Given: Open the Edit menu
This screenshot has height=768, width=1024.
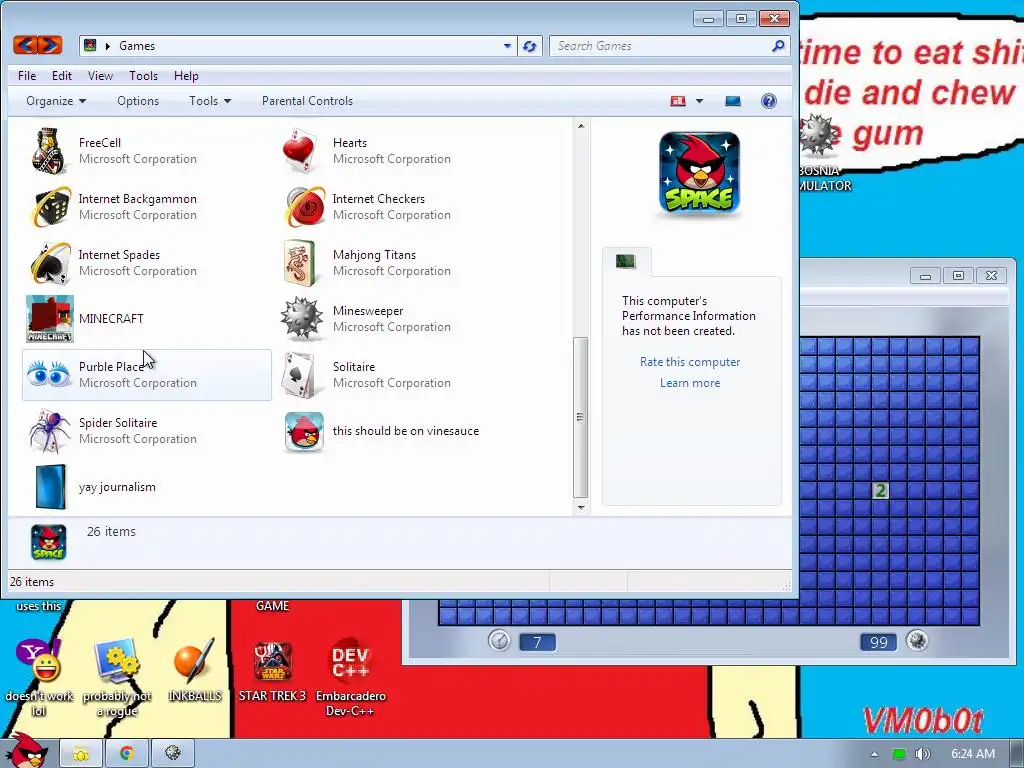Looking at the screenshot, I should pyautogui.click(x=62, y=76).
